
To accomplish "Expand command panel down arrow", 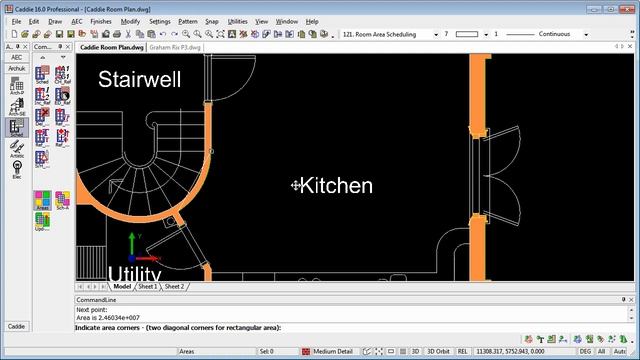I will [x=63, y=57].
